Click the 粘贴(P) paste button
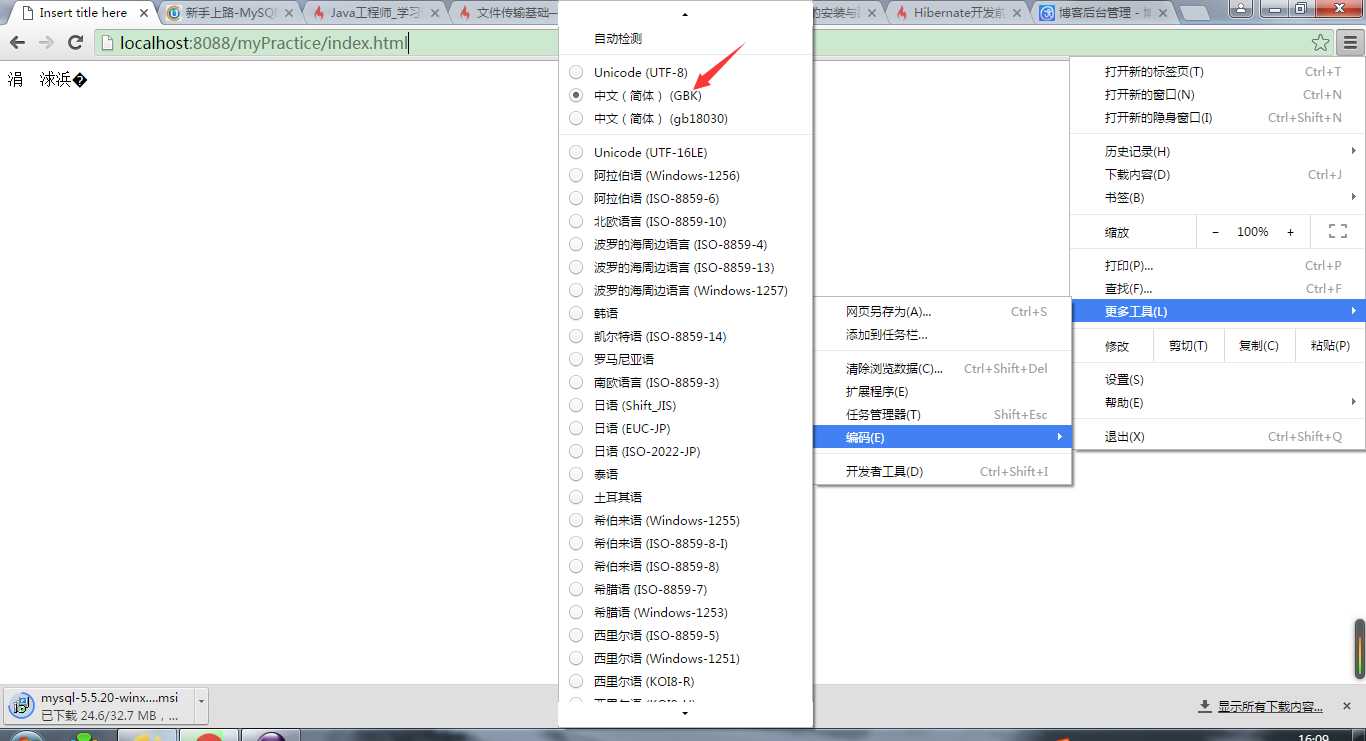This screenshot has height=741, width=1366. pyautogui.click(x=1330, y=346)
